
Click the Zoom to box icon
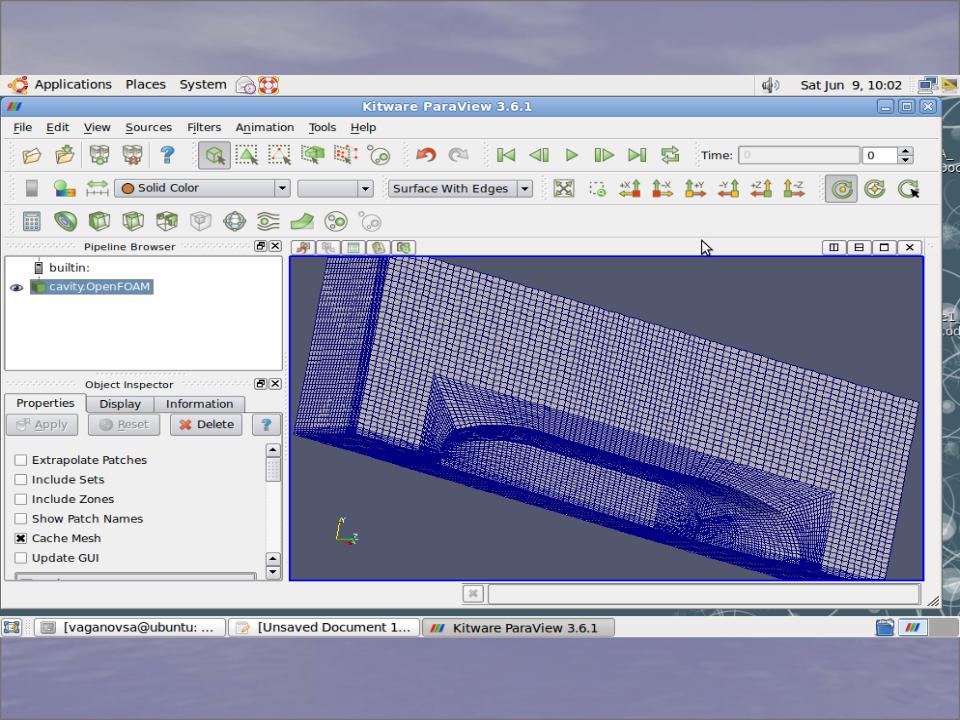point(597,189)
